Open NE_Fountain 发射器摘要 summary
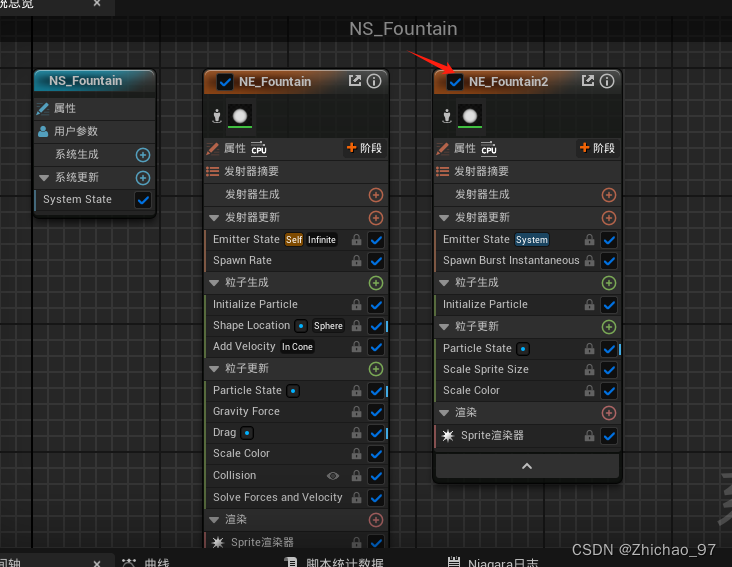This screenshot has height=567, width=732. 296,172
